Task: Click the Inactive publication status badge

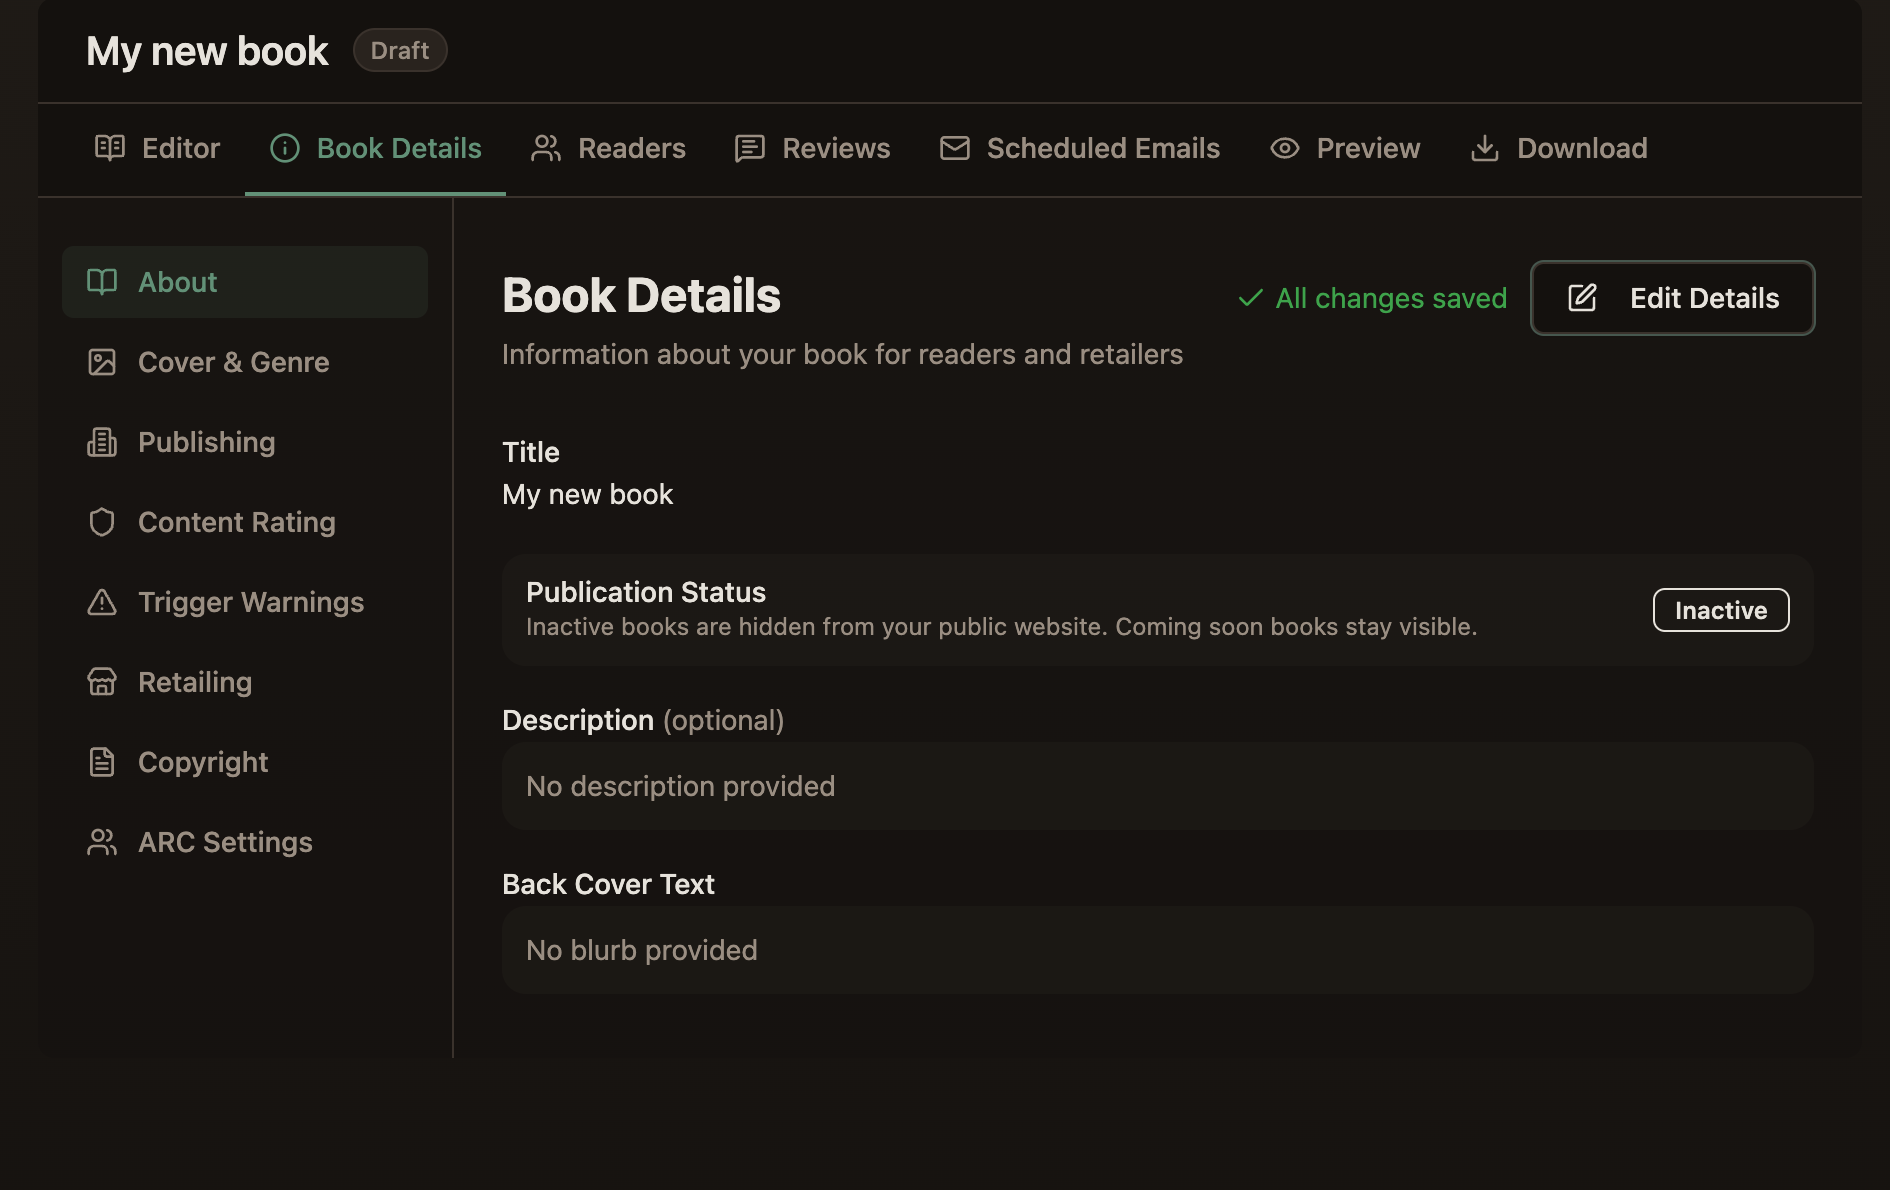Action: [1721, 610]
